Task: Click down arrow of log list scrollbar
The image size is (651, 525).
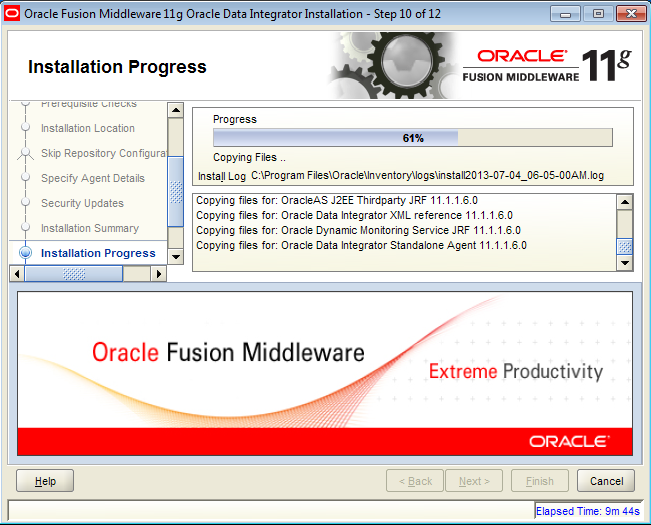Action: [624, 262]
